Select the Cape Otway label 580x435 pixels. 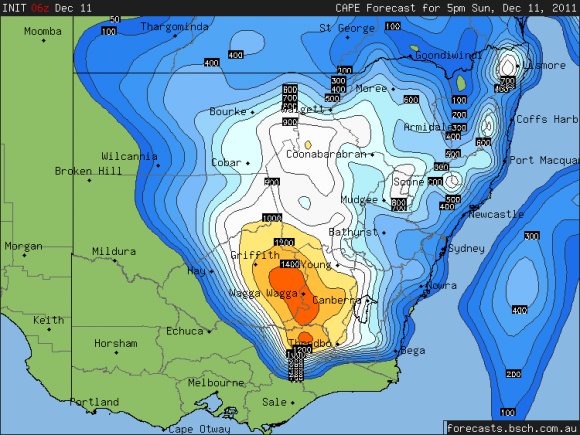[199, 429]
